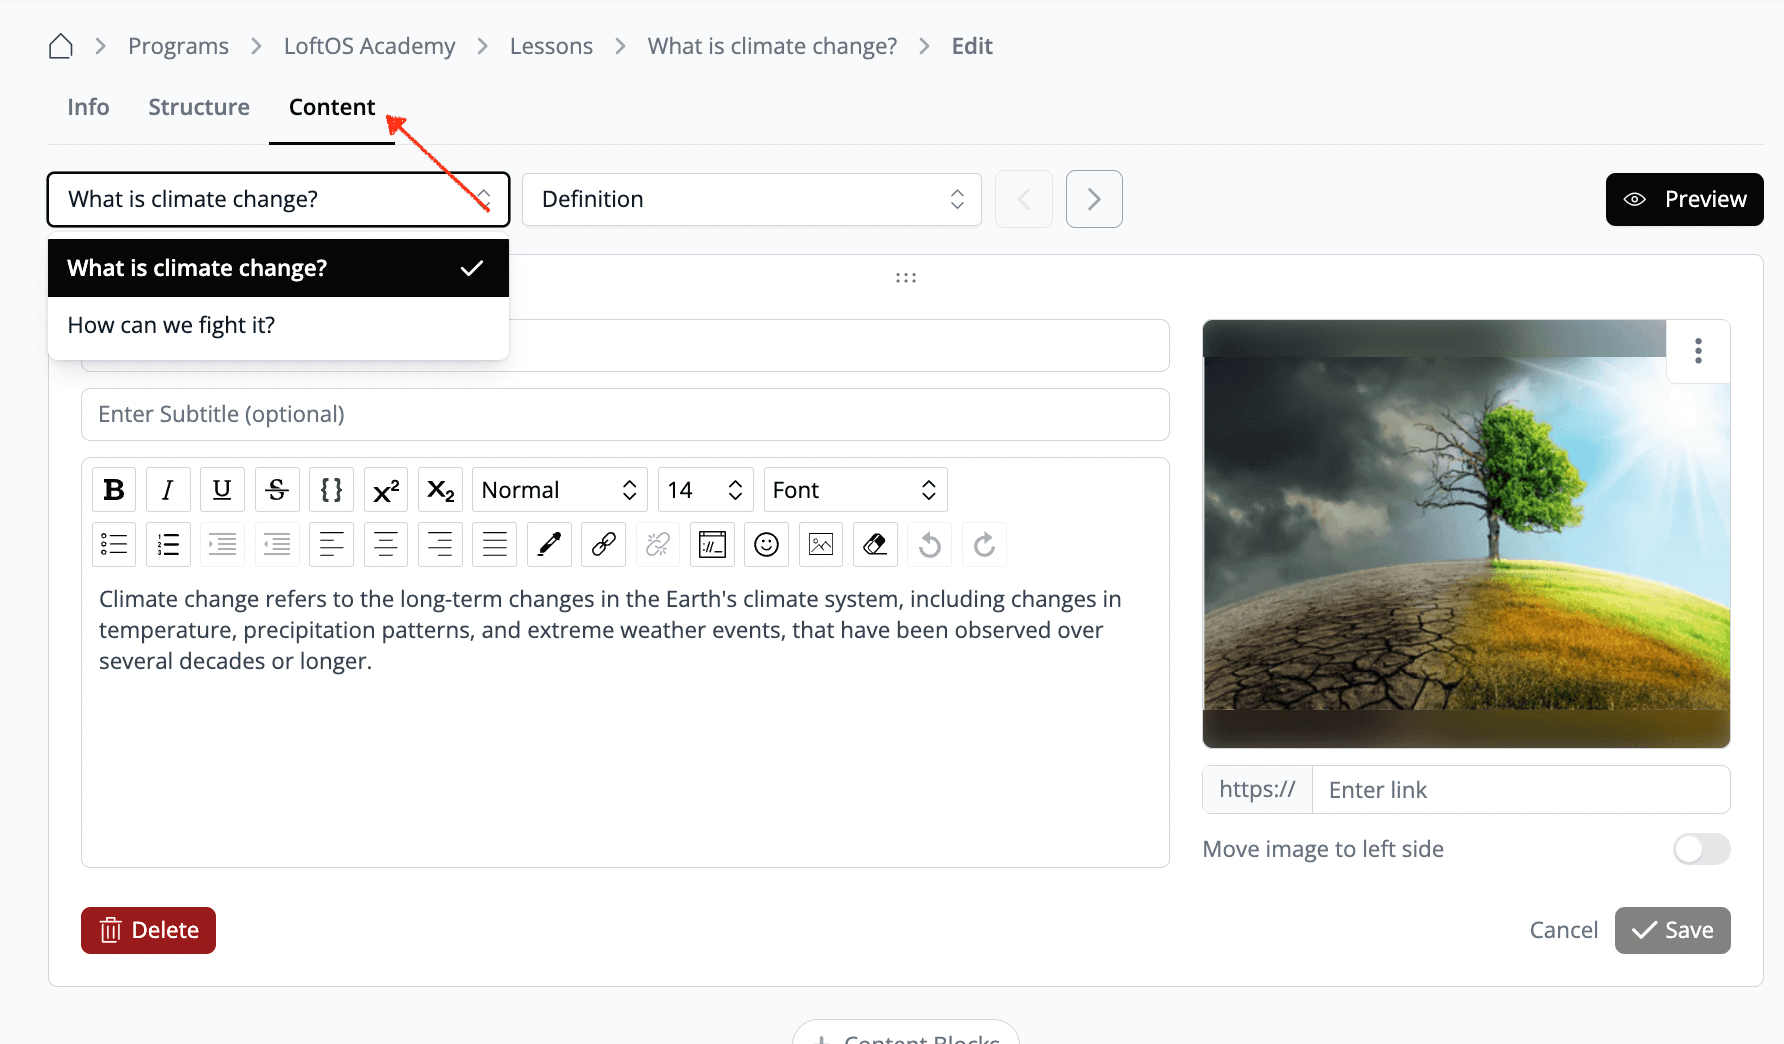Open the Font family dropdown
The height and width of the screenshot is (1044, 1784).
pos(854,490)
